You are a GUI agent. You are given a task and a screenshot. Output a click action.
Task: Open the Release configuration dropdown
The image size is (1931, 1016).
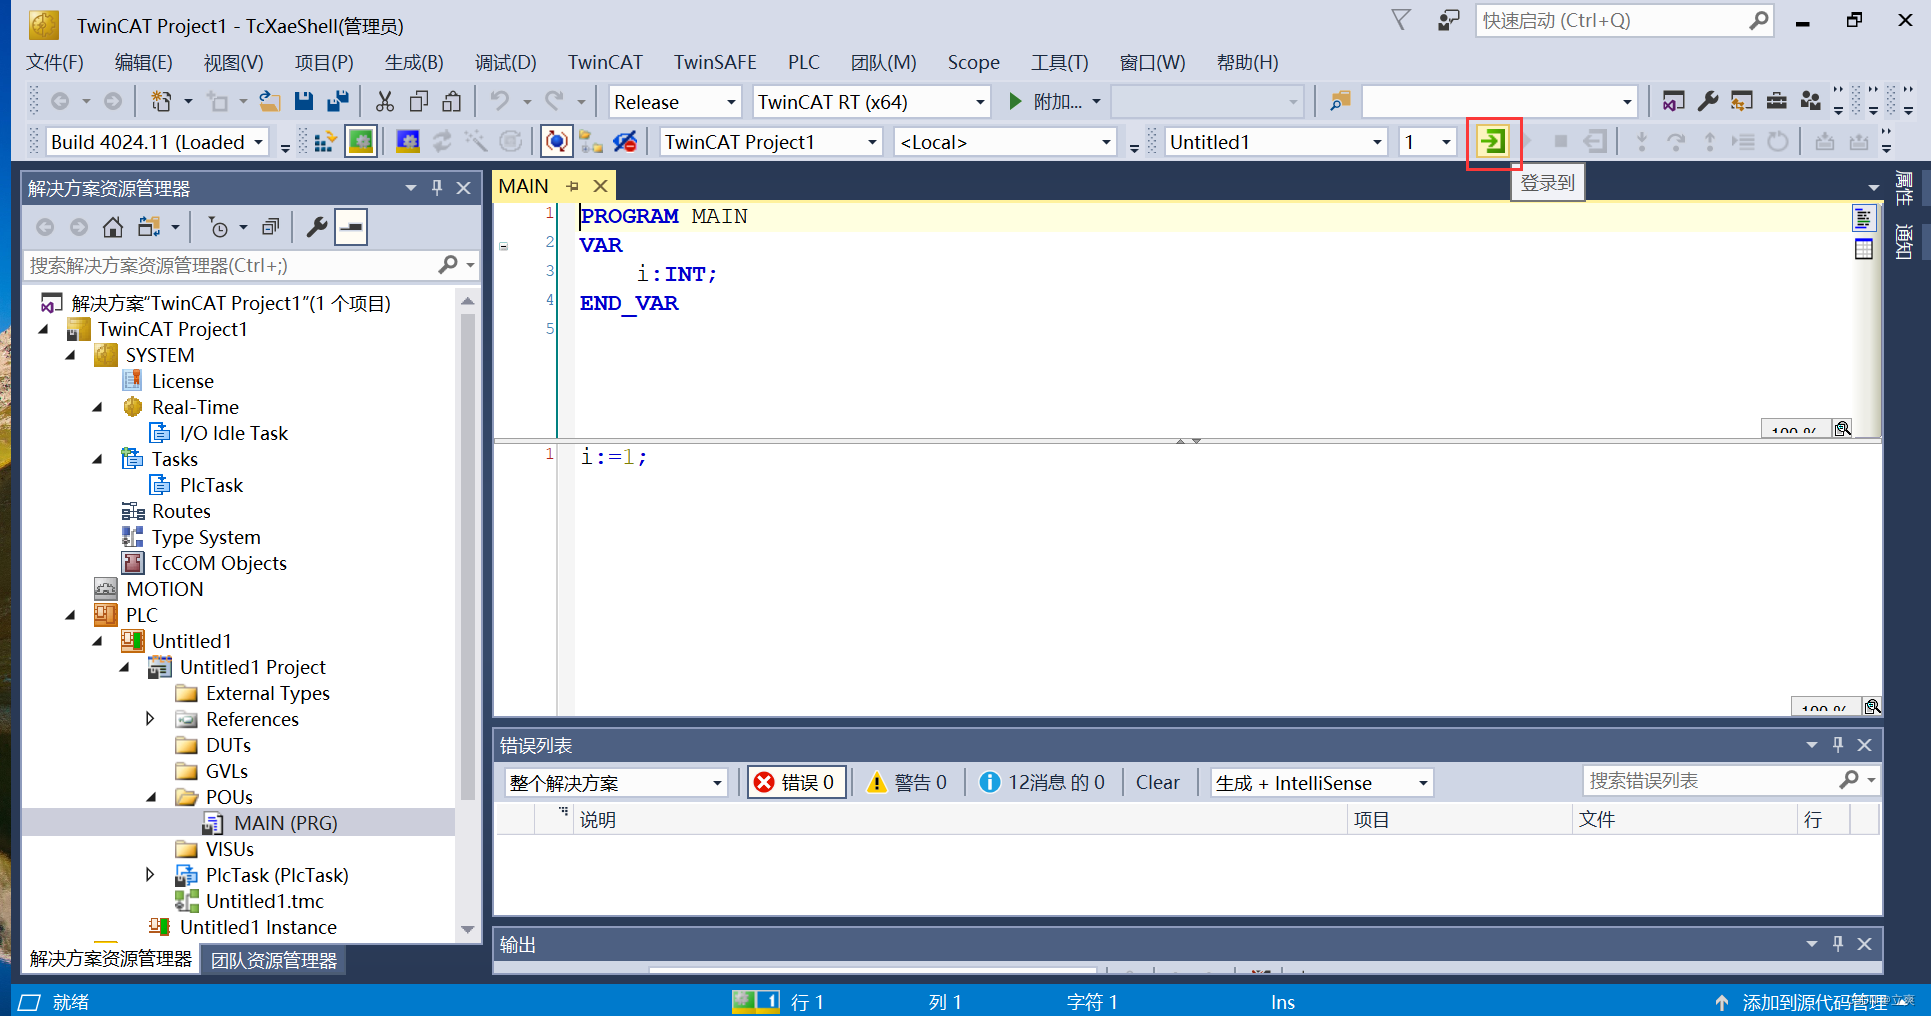(x=675, y=101)
